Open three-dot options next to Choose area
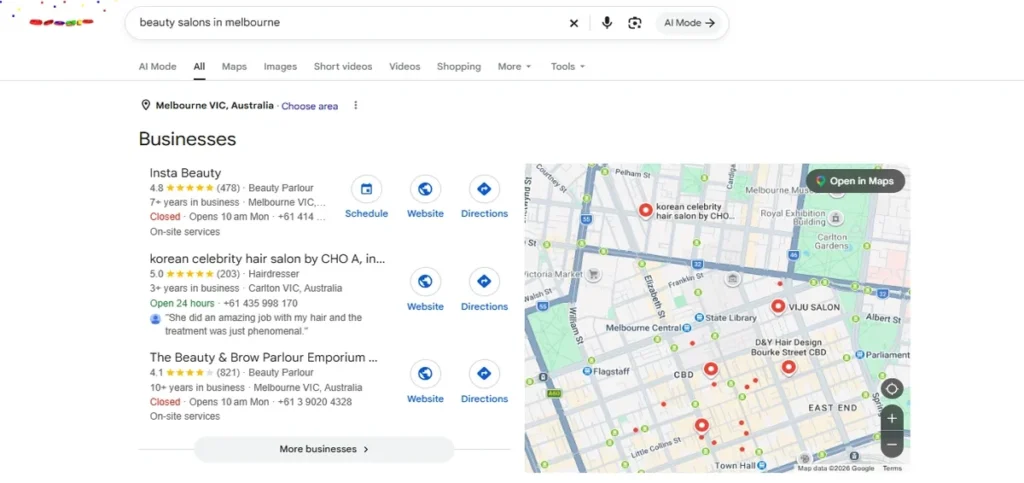Image resolution: width=1024 pixels, height=483 pixels. pyautogui.click(x=355, y=105)
